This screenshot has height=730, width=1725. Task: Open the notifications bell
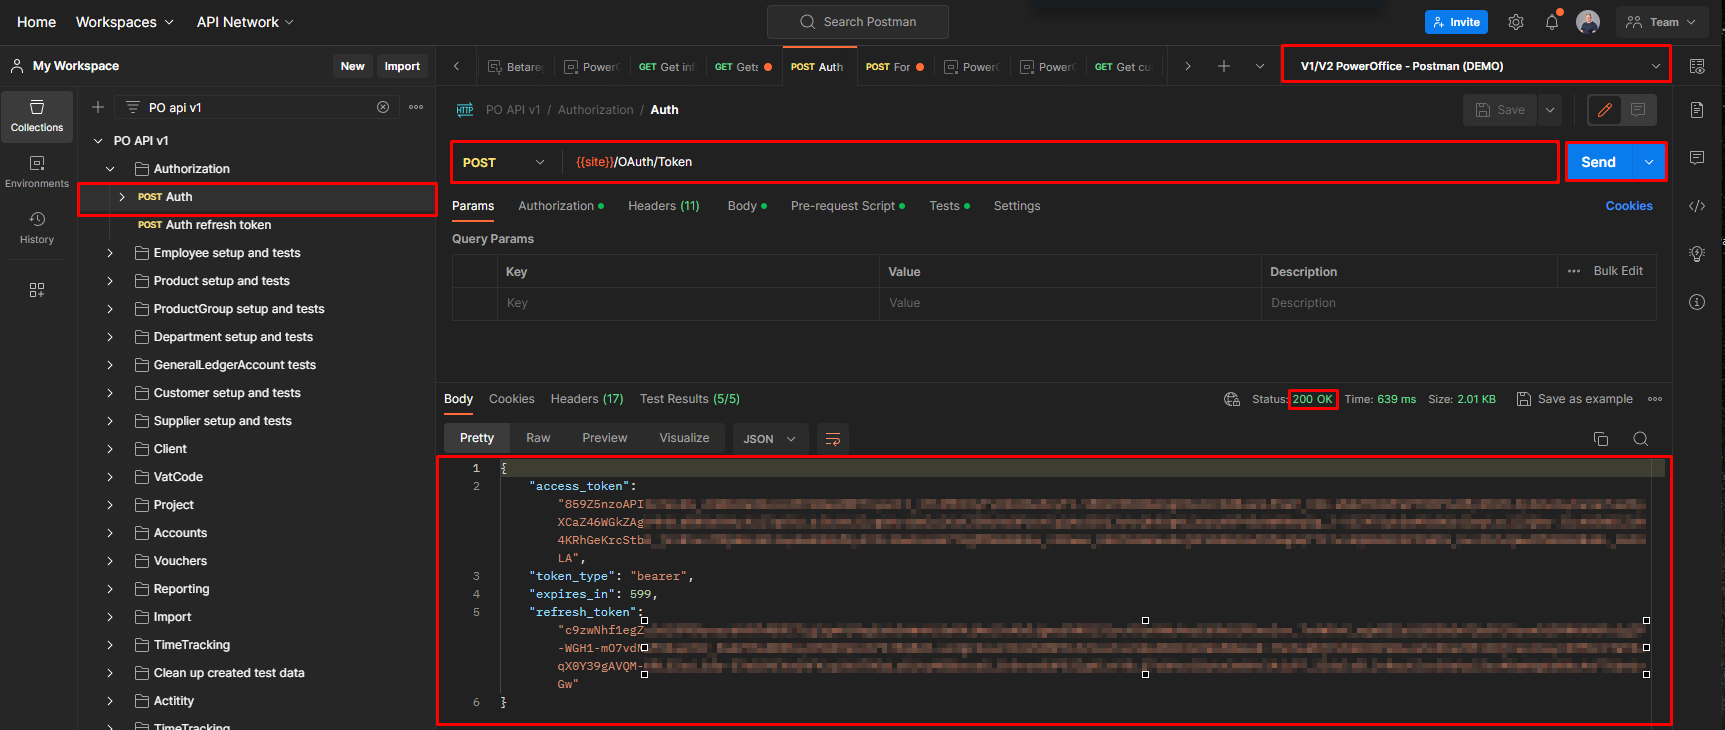(x=1552, y=22)
